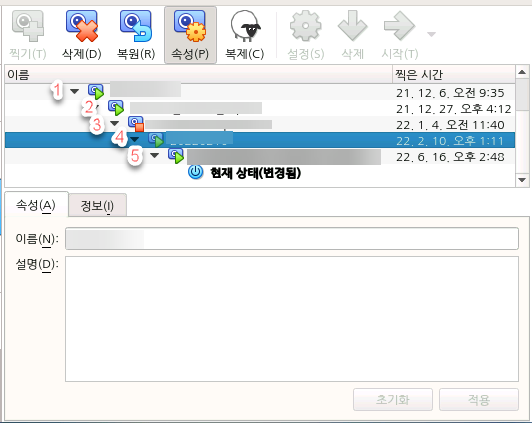Click the 시작(T) start arrow icon
Image resolution: width=532 pixels, height=423 pixels.
pos(399,26)
